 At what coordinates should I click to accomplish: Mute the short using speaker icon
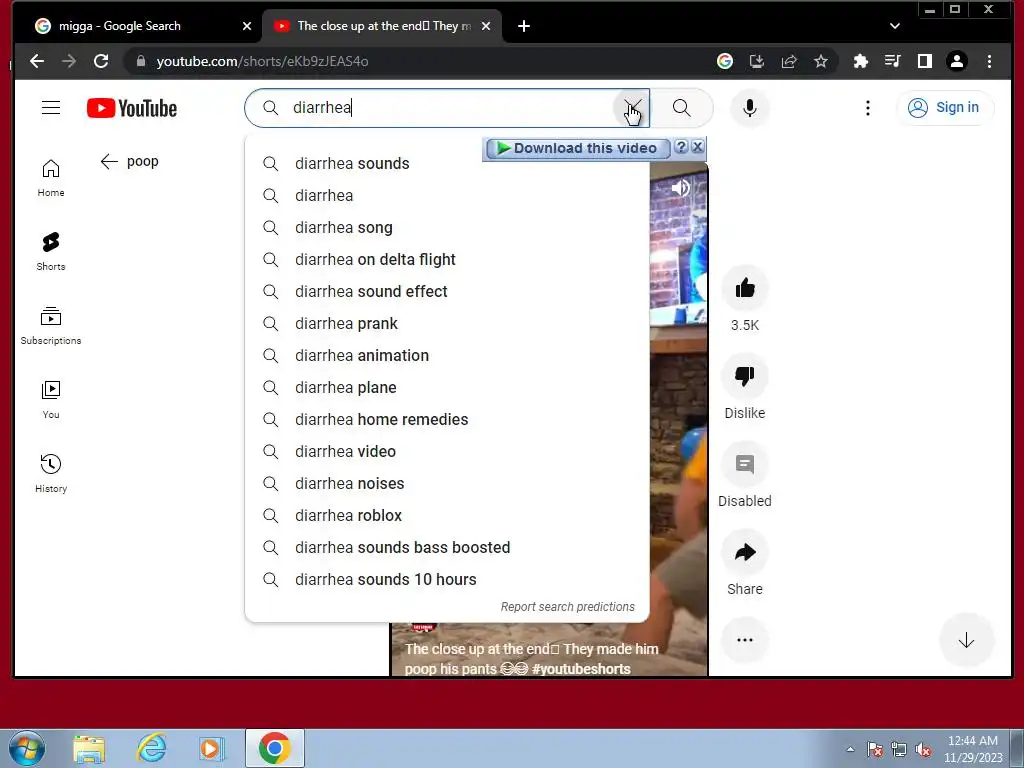(x=680, y=188)
